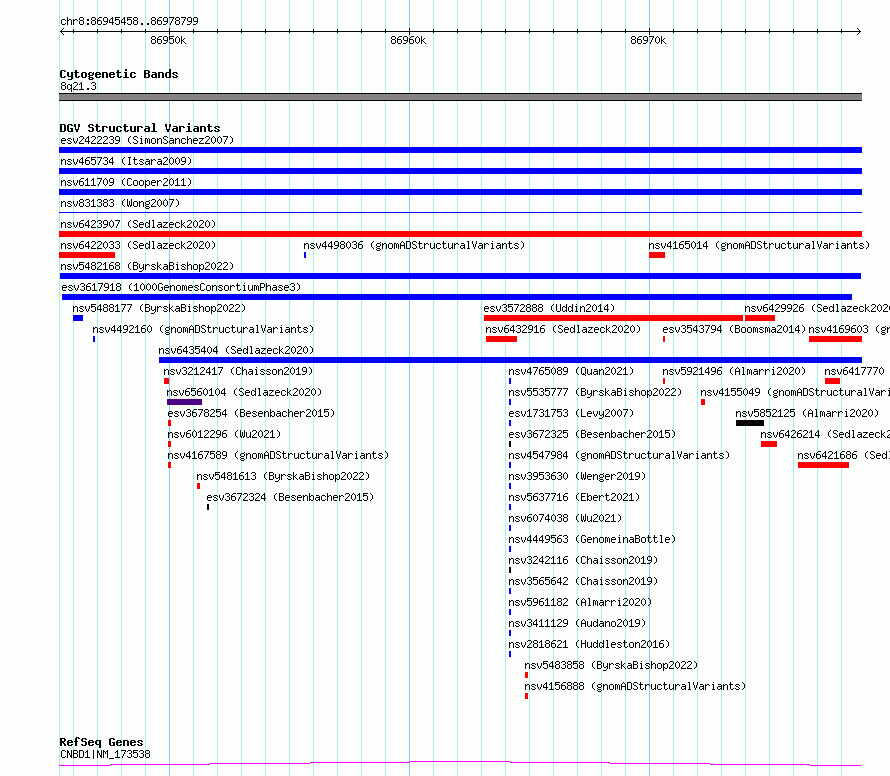Select nsv5637716 (Ebert2021) label
890x776 pixels.
[574, 497]
